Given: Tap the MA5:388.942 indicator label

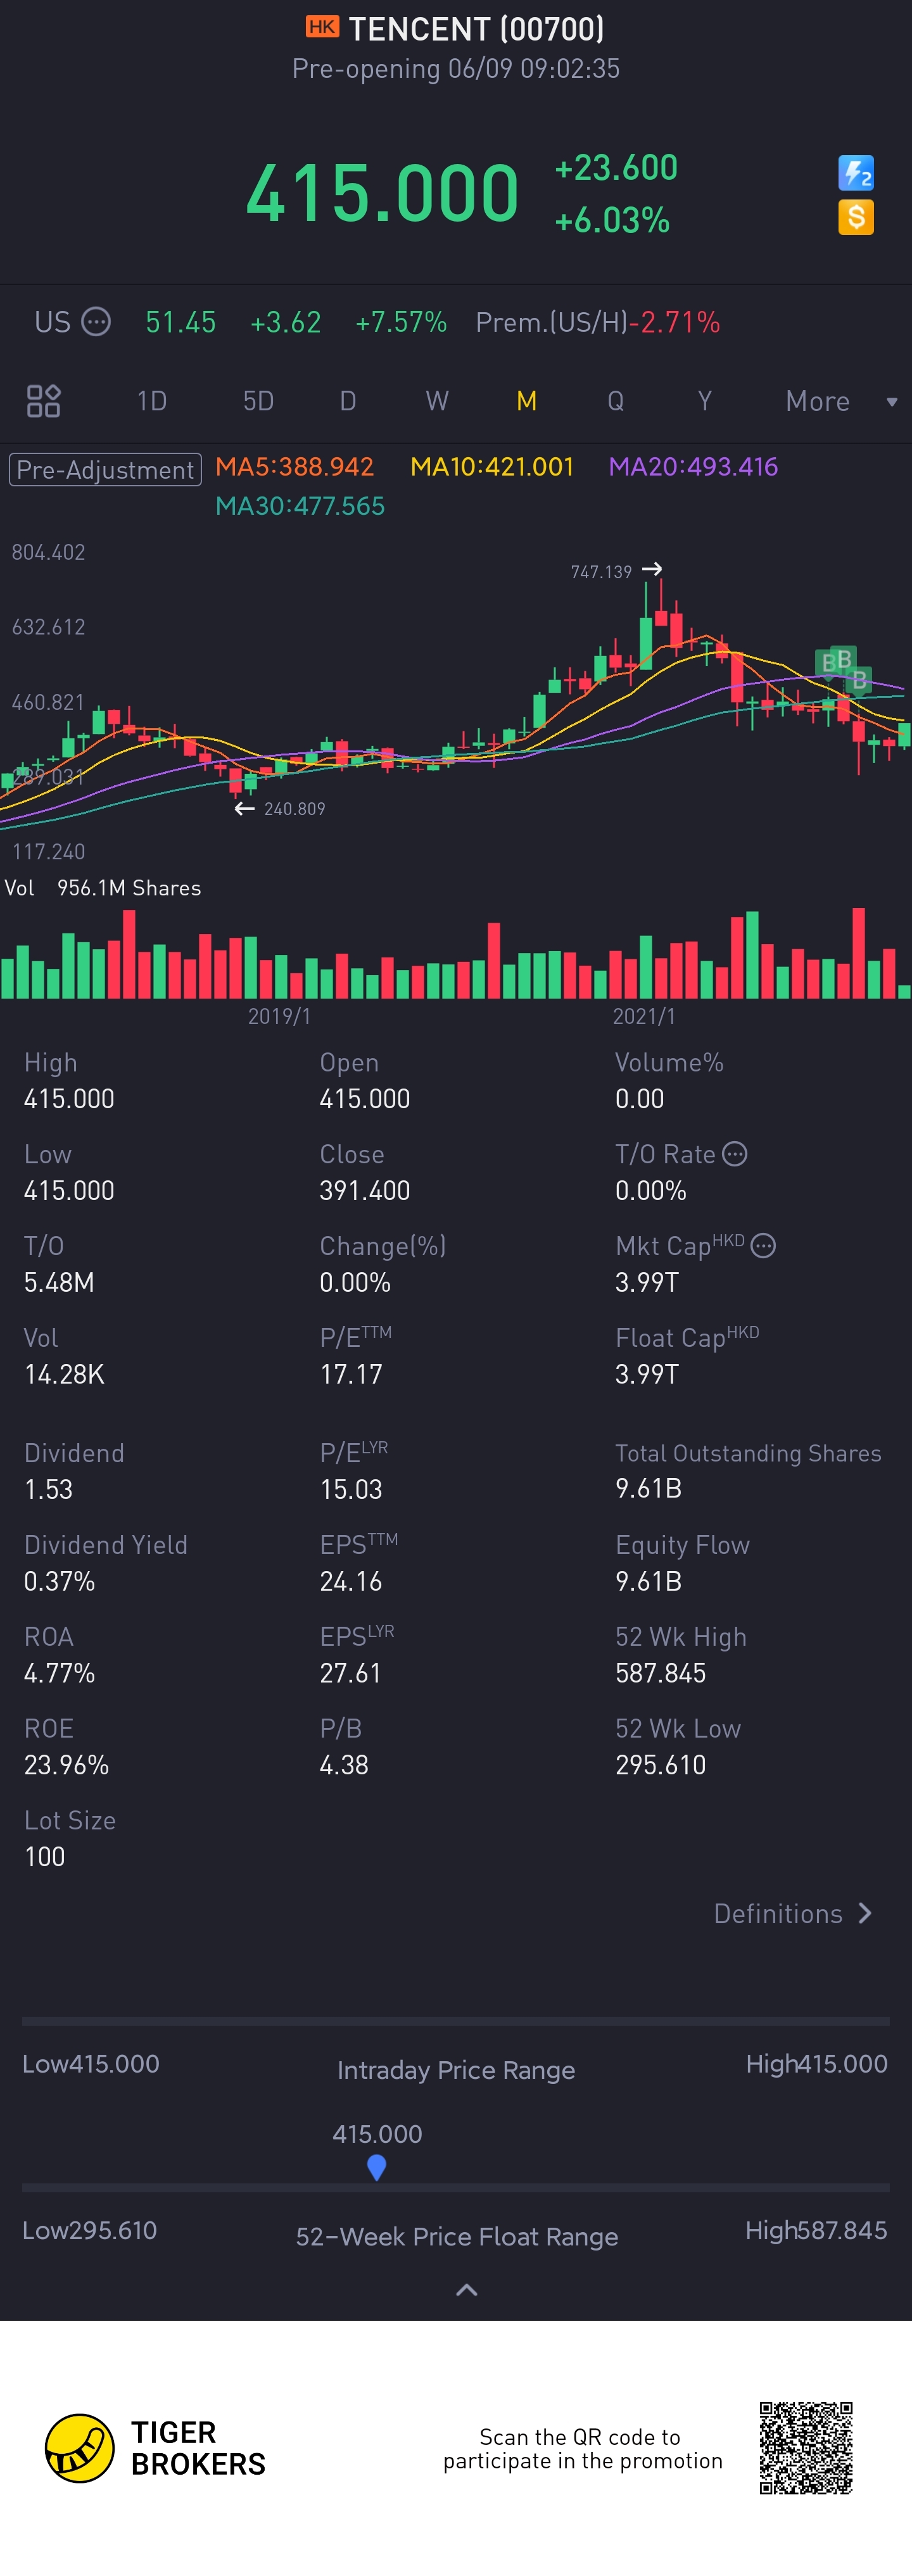Looking at the screenshot, I should (295, 467).
